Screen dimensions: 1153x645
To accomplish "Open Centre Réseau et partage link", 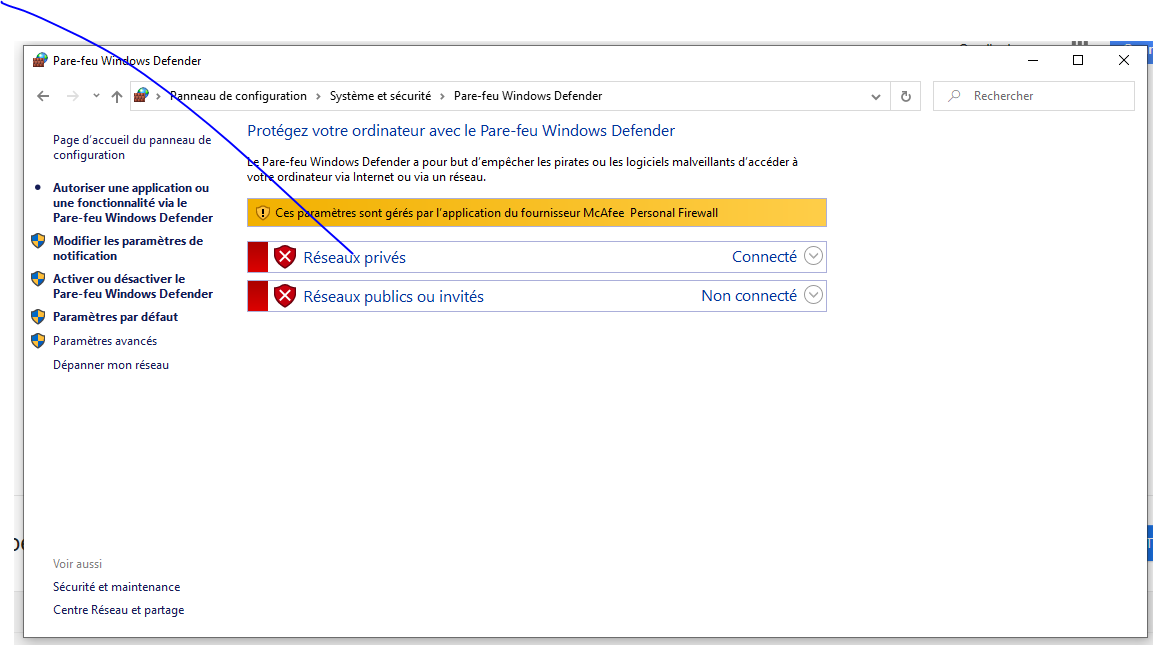I will pyautogui.click(x=118, y=610).
